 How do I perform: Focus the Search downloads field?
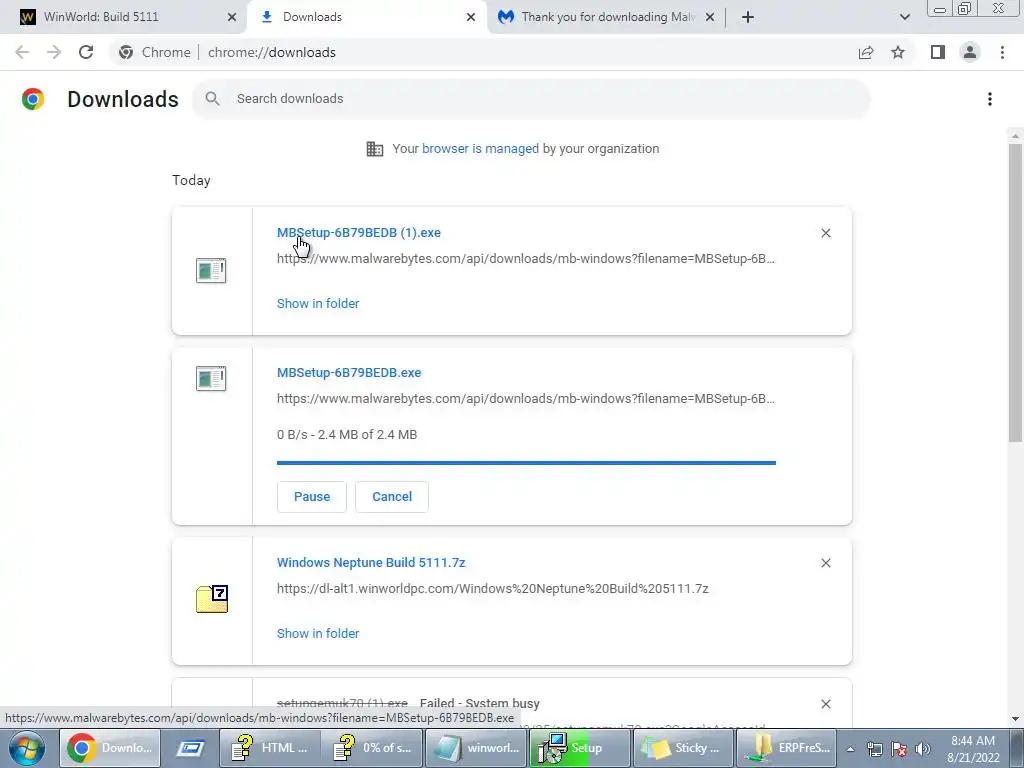click(531, 99)
